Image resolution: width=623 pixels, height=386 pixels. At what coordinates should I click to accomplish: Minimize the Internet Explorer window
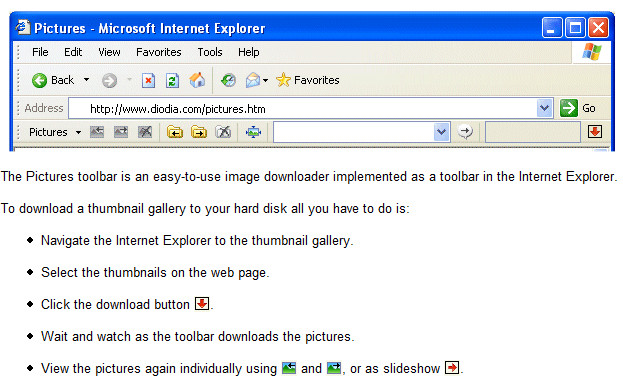[x=552, y=28]
